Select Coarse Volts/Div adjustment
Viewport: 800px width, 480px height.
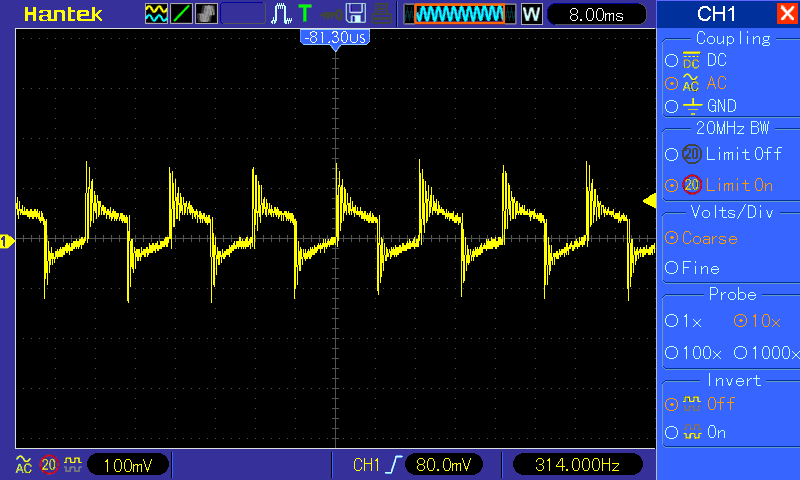pos(702,238)
